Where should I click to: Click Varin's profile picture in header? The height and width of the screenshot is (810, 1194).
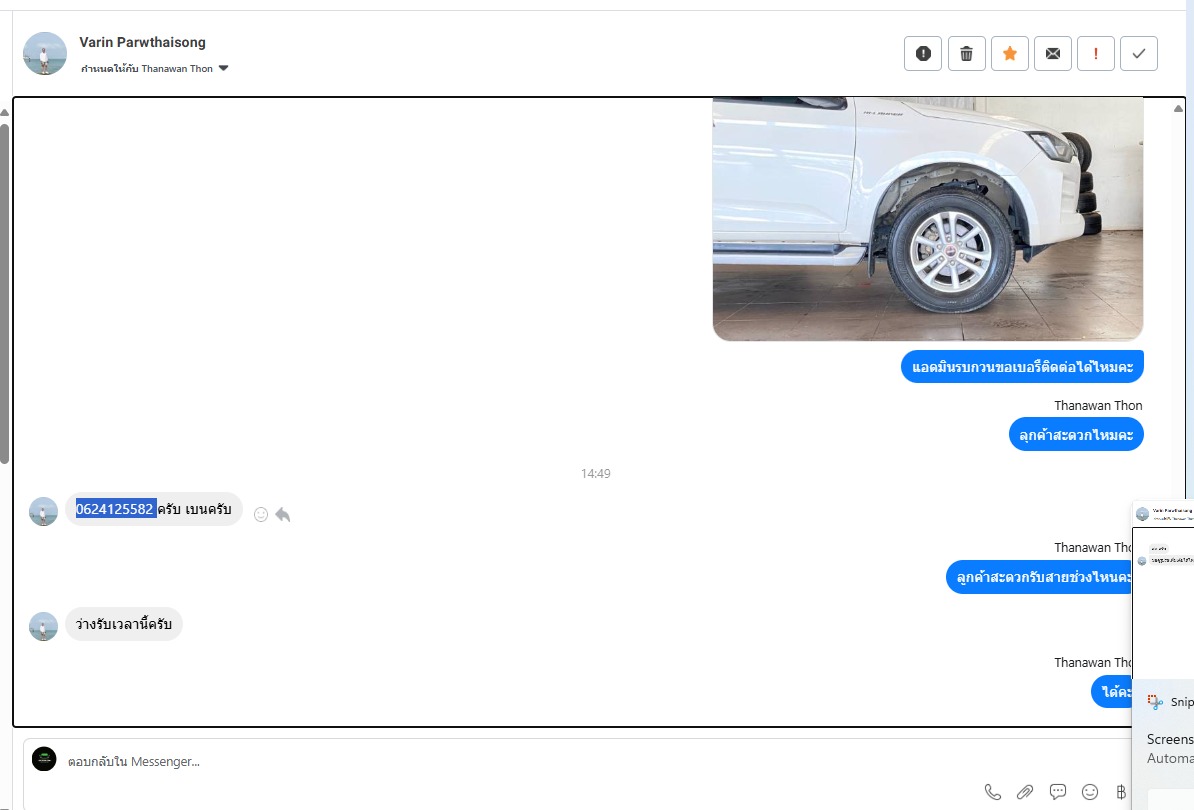[x=45, y=53]
